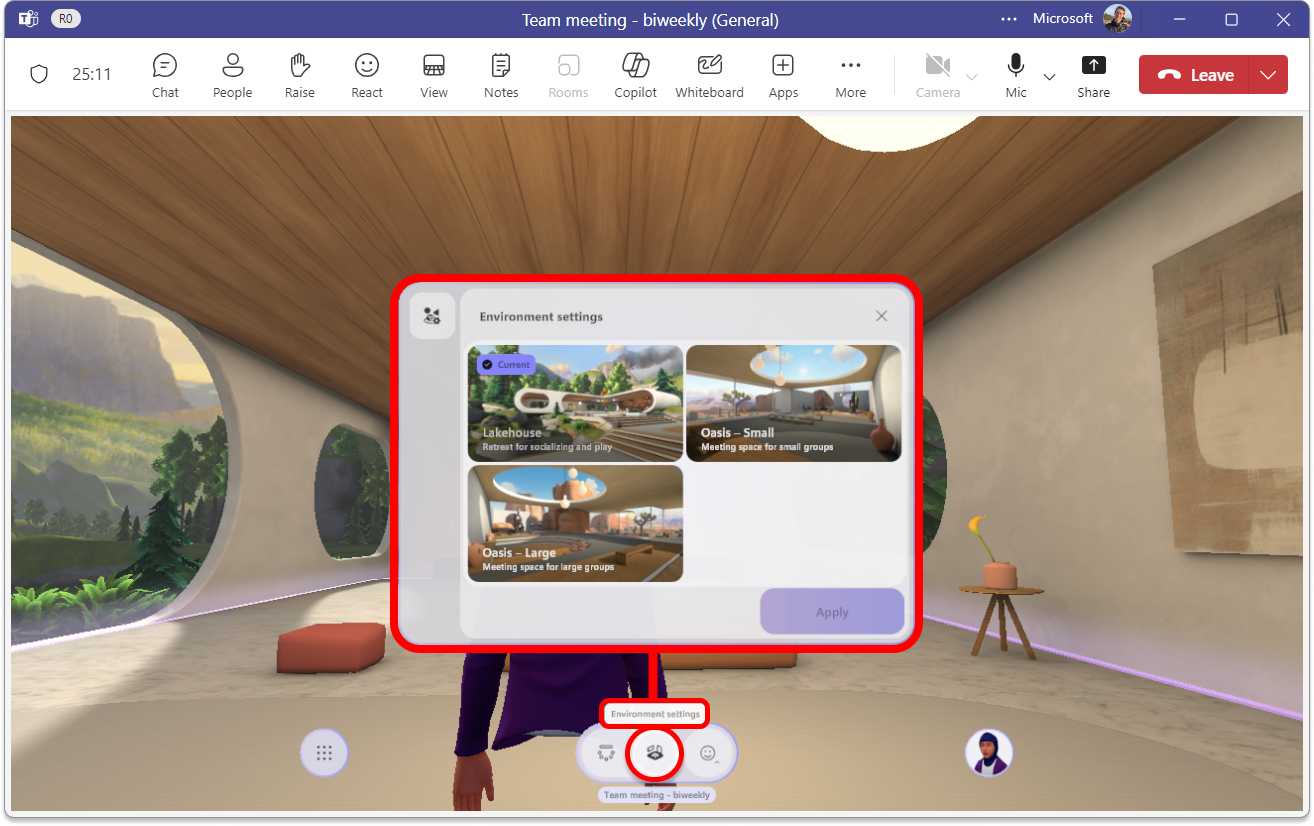Expand the Camera options chevron
The width and height of the screenshot is (1314, 826).
tap(971, 76)
